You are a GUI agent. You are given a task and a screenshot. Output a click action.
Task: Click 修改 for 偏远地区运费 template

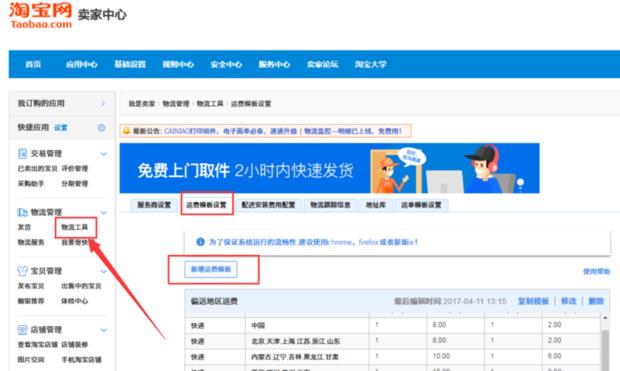(569, 301)
